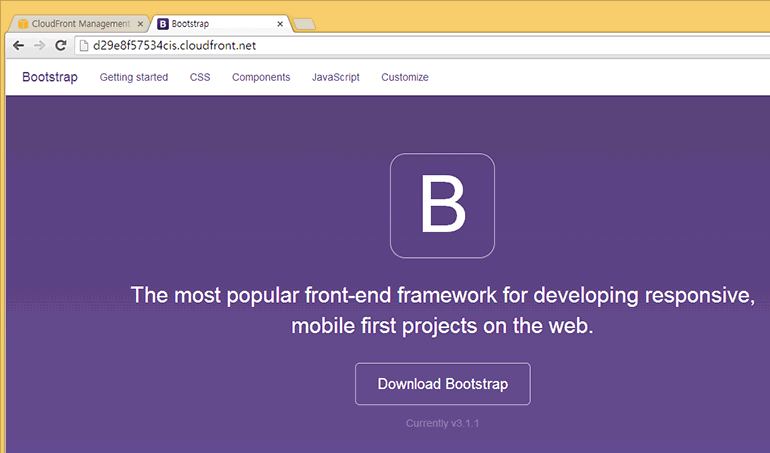Close the CloudFront Management tab
The width and height of the screenshot is (770, 453).
click(x=139, y=23)
